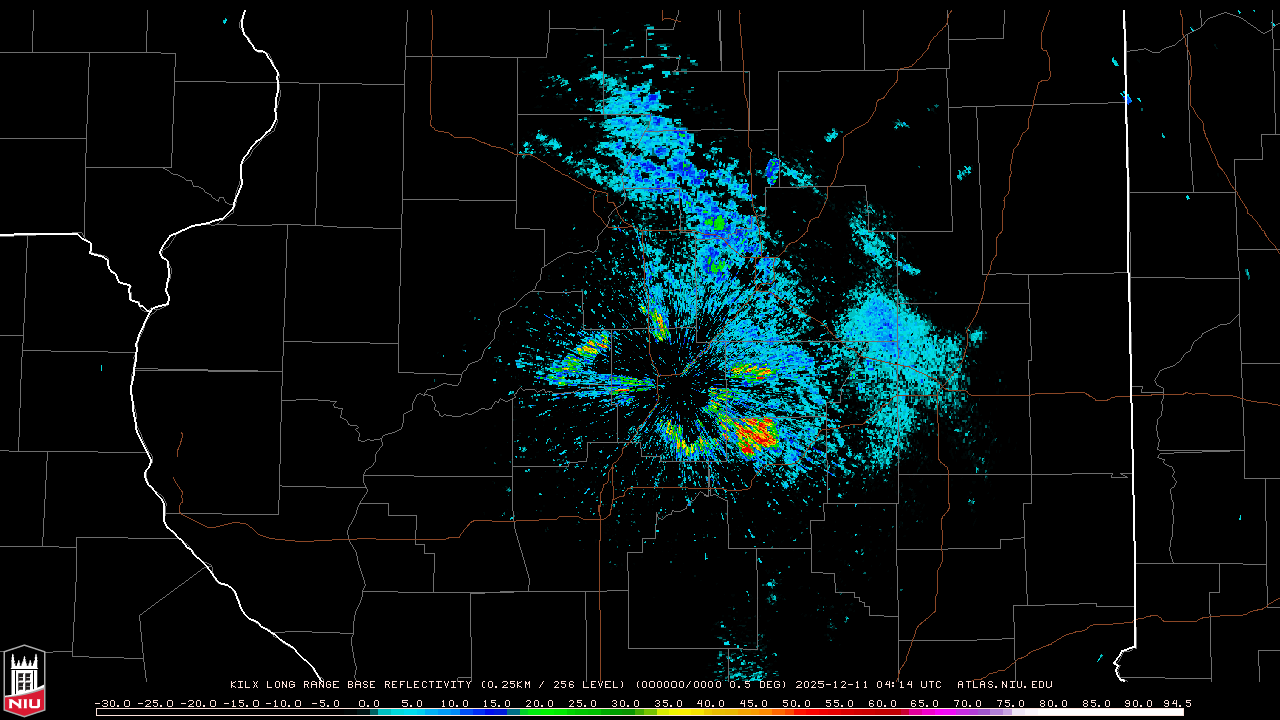Click the KILX Long Range Base Reflectivity title
Viewport: 1280px width, 720px height.
coord(350,685)
